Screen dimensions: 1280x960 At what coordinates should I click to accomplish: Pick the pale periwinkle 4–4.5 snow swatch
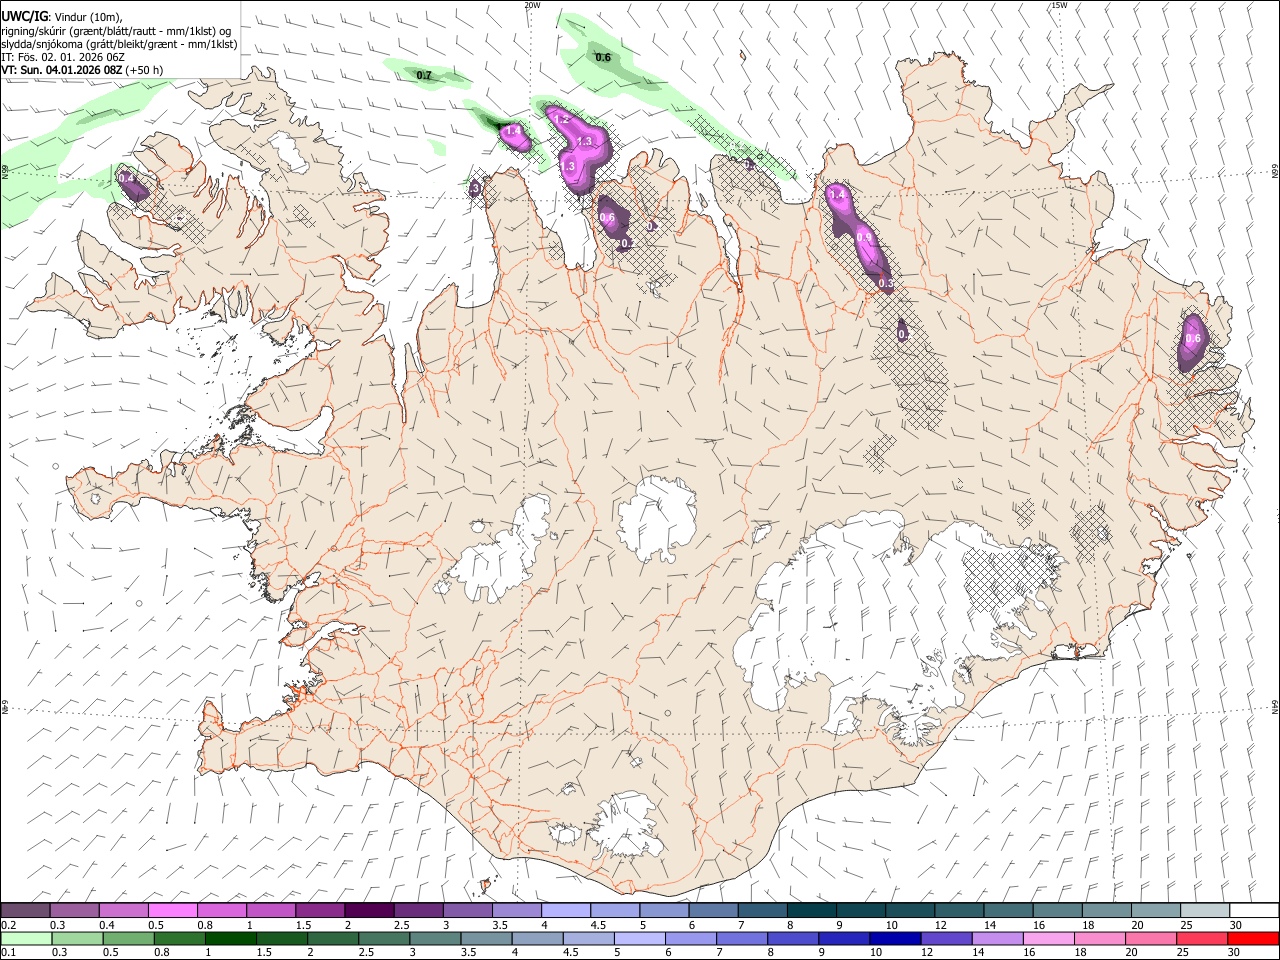(x=566, y=911)
